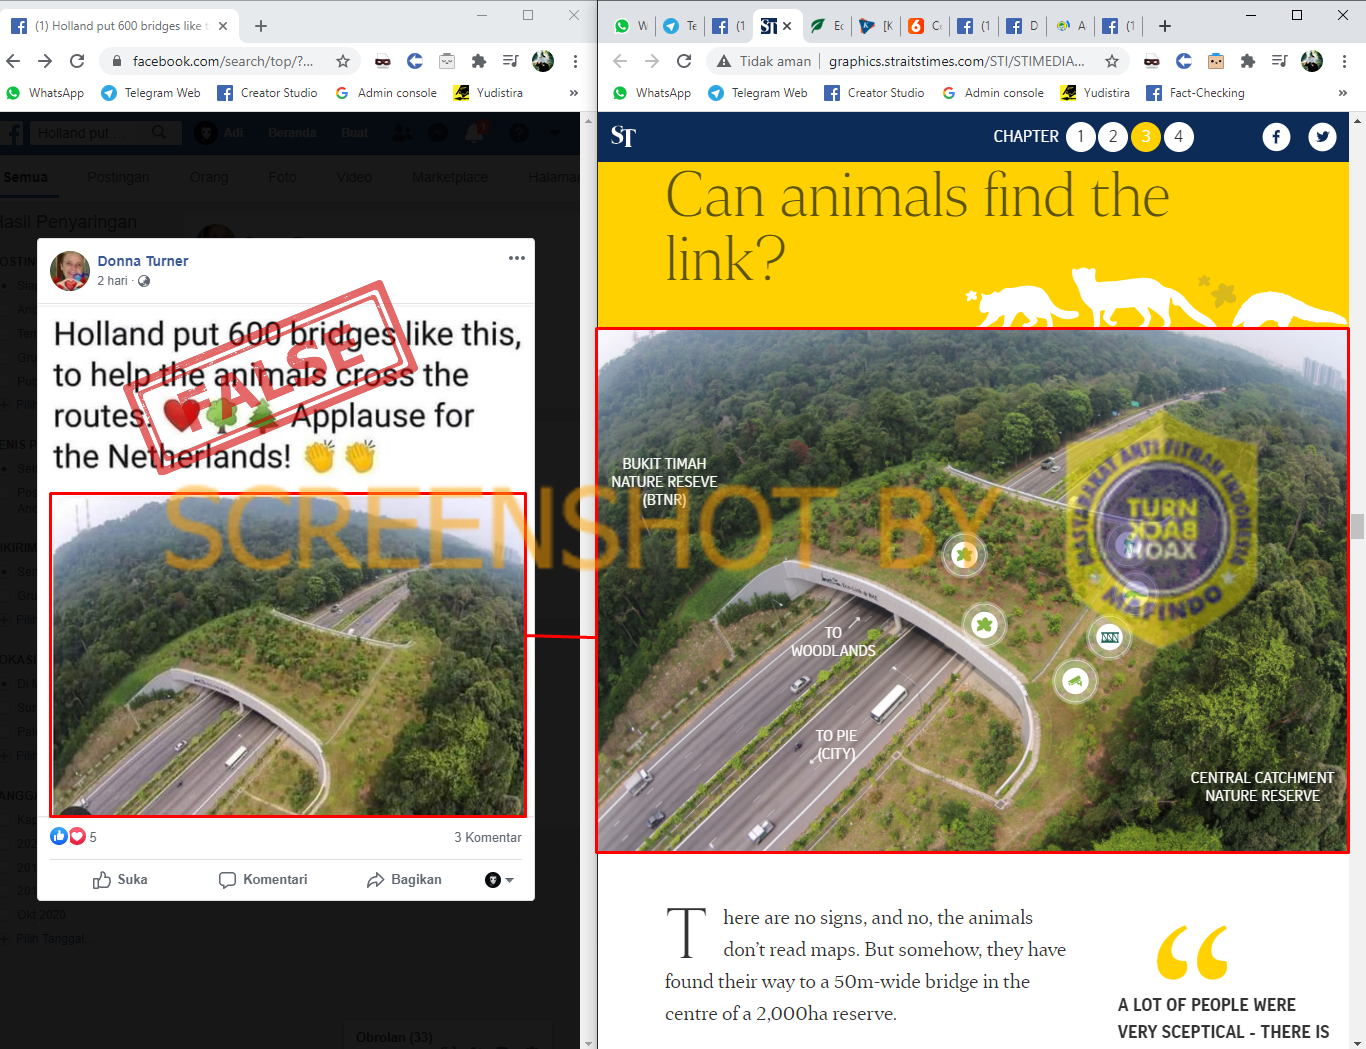Reload page in right Straits Times window
Viewport: 1366px width, 1049px height.
(684, 61)
